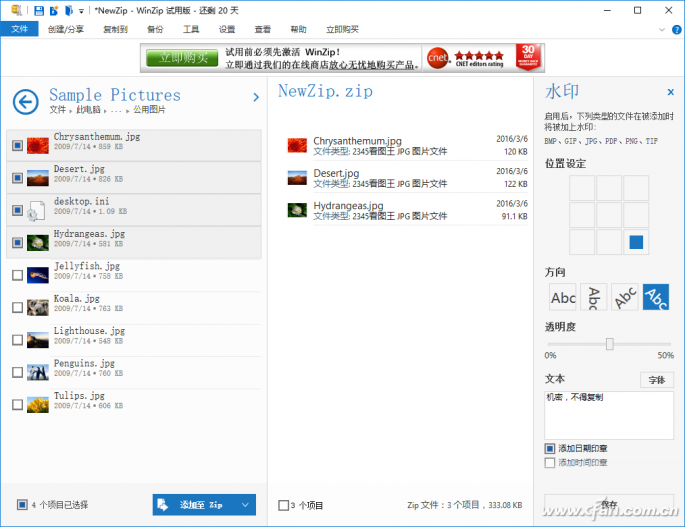Open the 帮助 ribbon tab
The width and height of the screenshot is (685, 527).
click(298, 29)
